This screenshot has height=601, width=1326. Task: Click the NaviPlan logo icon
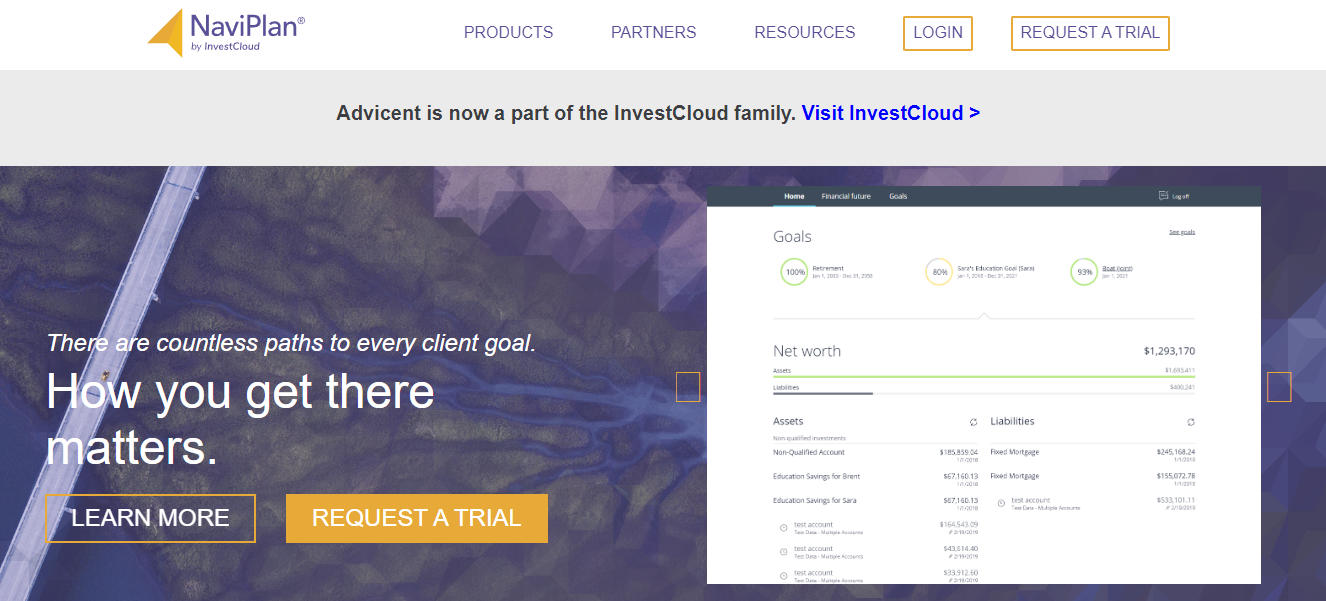pos(166,32)
